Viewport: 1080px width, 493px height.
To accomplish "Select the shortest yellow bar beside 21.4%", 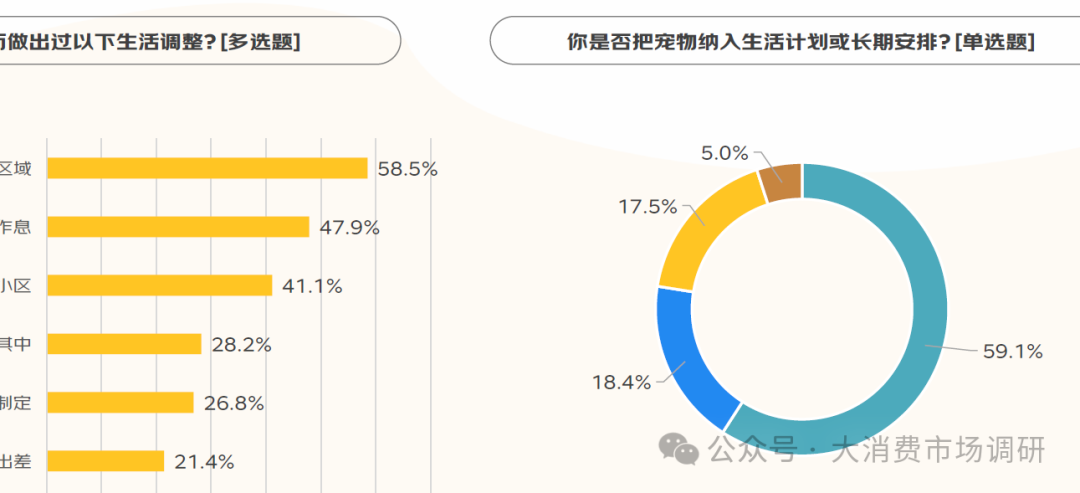I will point(106,461).
